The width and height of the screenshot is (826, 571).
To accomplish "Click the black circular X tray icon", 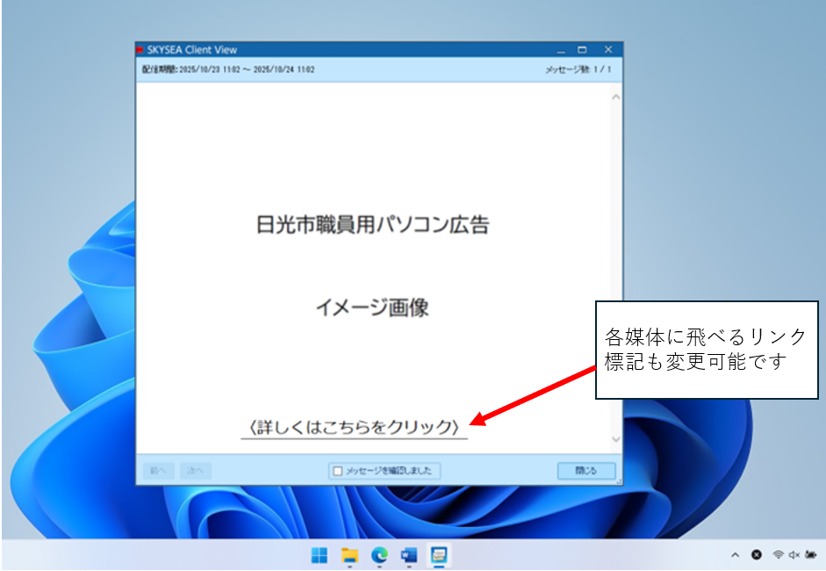I will (x=756, y=554).
